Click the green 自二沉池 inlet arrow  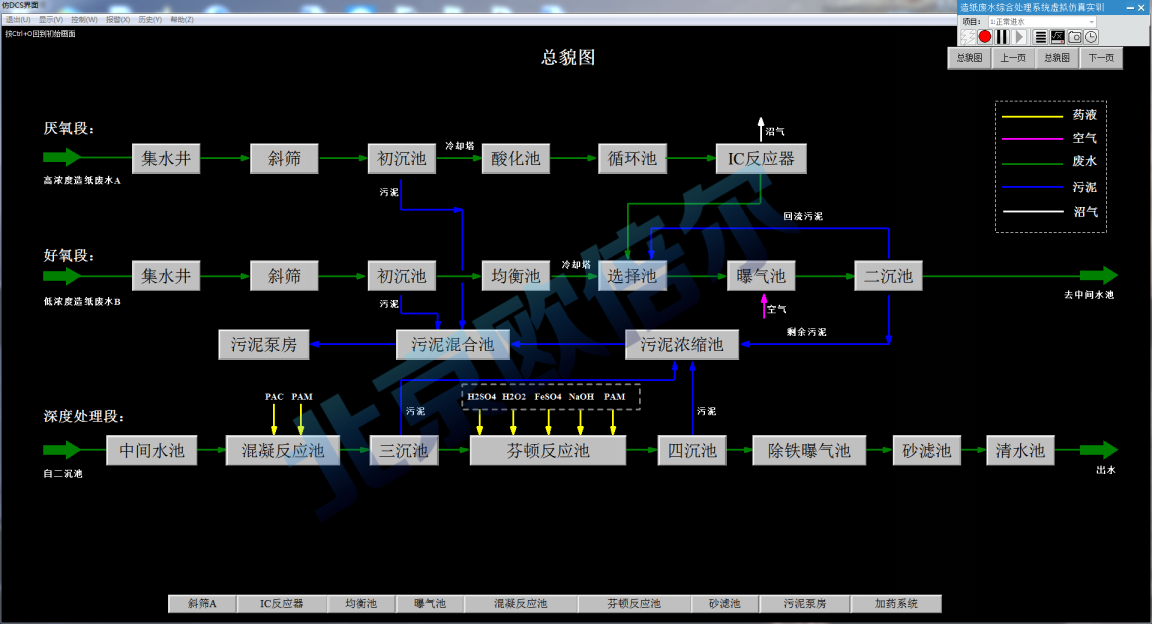click(x=62, y=450)
